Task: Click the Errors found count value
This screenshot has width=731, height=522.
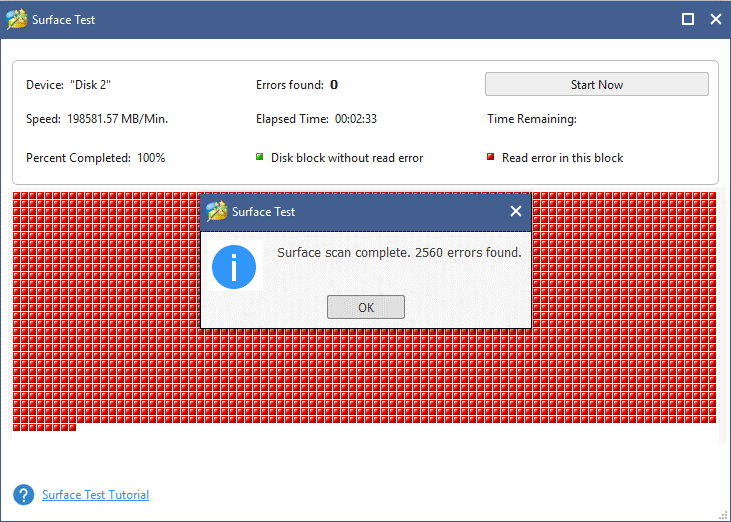Action: point(334,85)
